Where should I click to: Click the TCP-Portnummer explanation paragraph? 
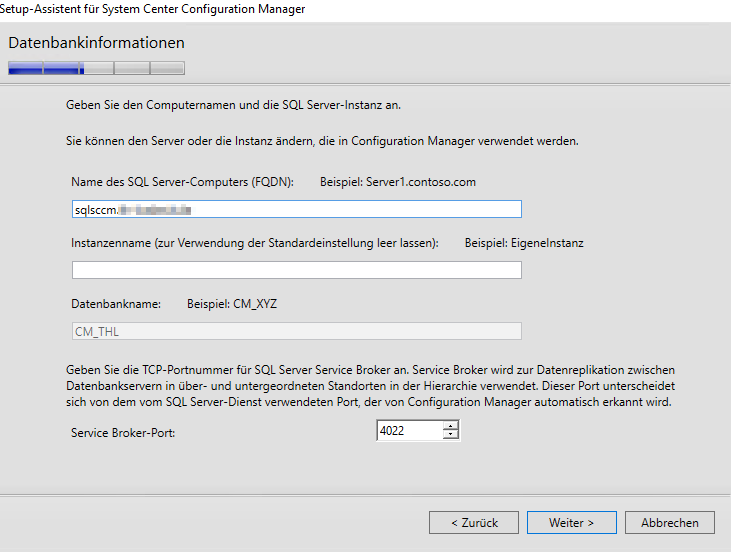371,386
